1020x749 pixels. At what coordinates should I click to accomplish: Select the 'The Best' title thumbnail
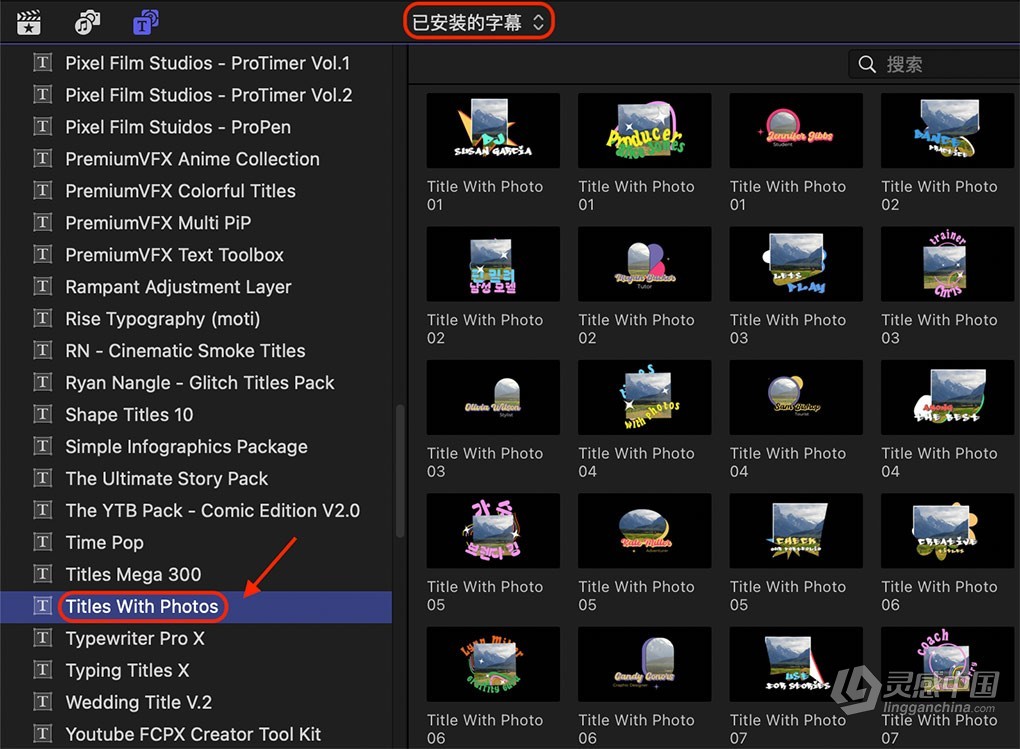[x=948, y=397]
